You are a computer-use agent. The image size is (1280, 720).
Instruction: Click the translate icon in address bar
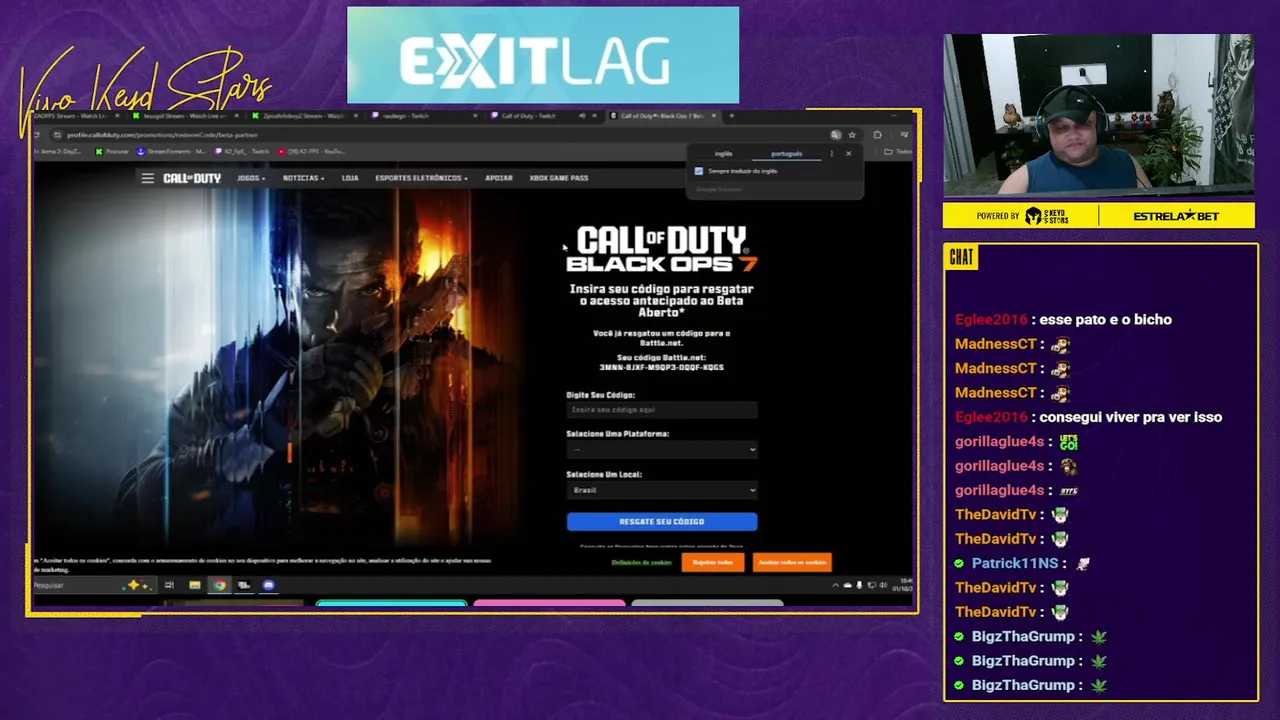836,135
